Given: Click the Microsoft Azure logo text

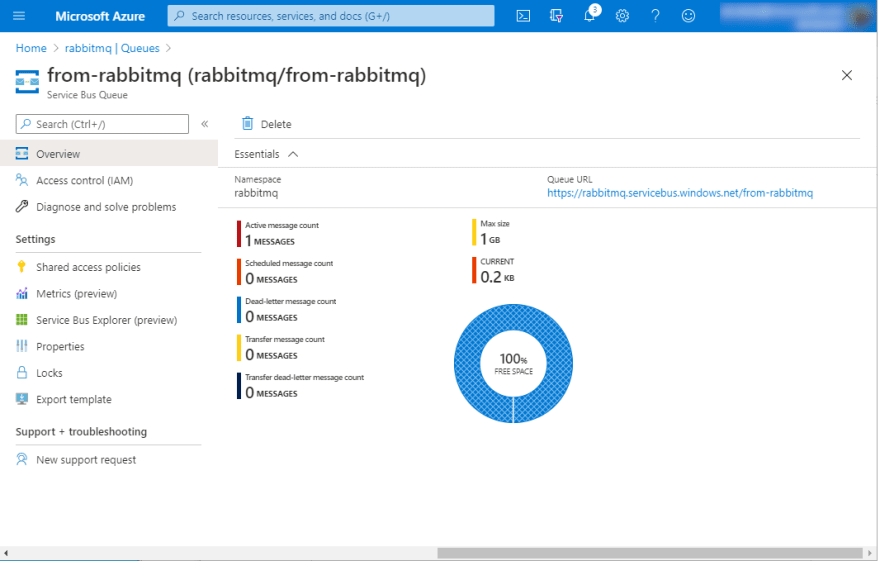Looking at the screenshot, I should point(100,16).
